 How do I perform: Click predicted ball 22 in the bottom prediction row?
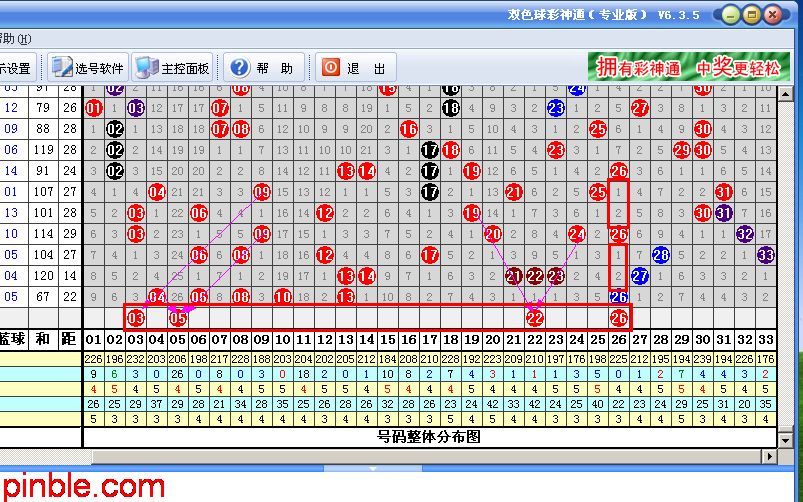click(x=535, y=318)
